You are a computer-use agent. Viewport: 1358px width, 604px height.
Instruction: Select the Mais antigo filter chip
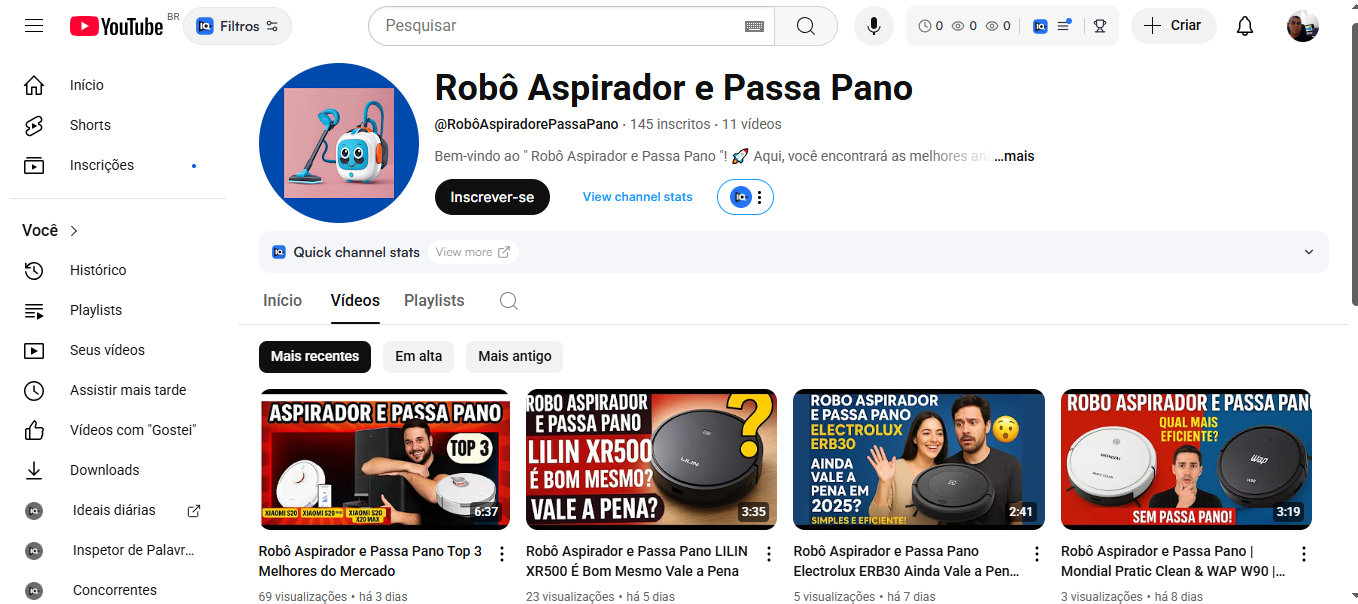(x=514, y=356)
